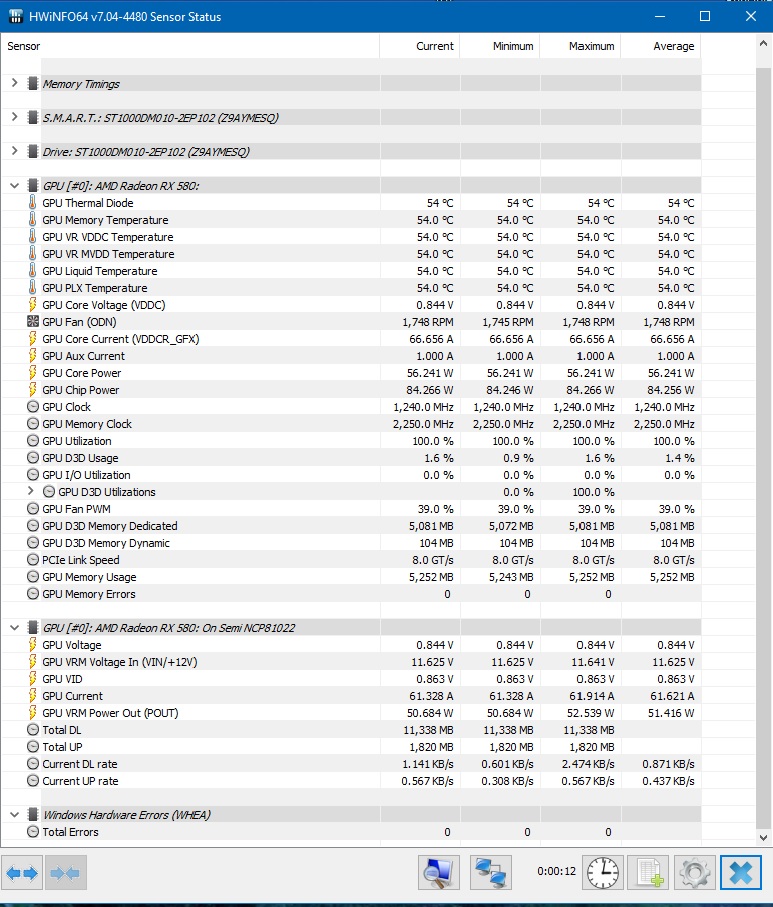This screenshot has height=907, width=773.
Task: Expand the Drive: ST1000DM010 group
Action: coord(14,152)
